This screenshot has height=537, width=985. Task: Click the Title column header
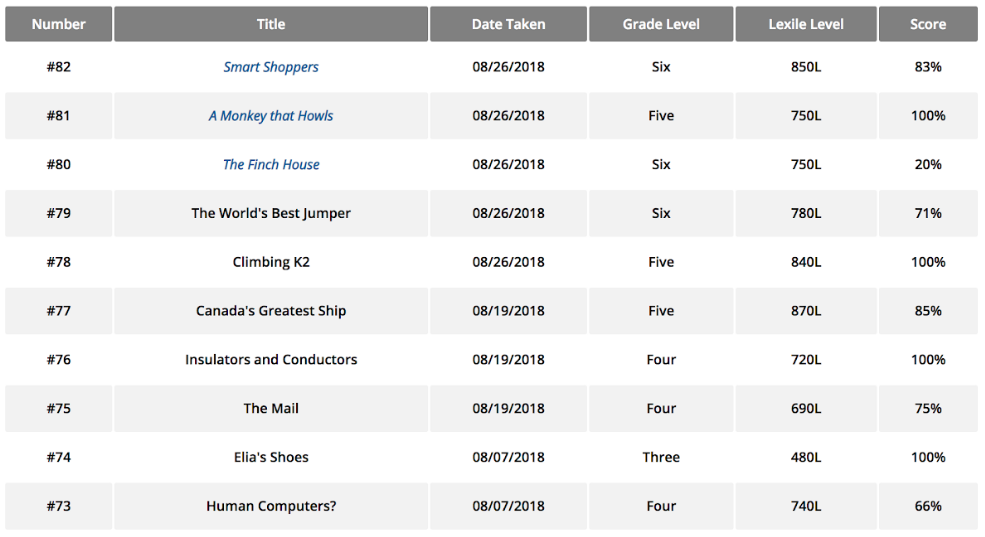coord(271,24)
